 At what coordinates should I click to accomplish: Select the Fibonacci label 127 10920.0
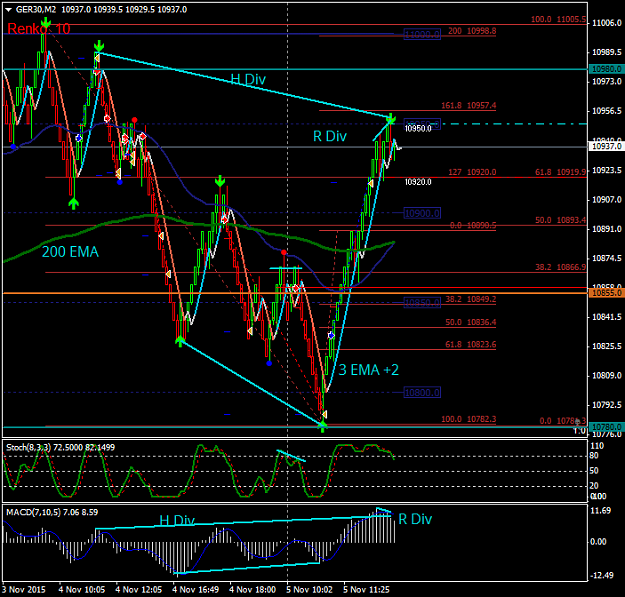pos(472,172)
